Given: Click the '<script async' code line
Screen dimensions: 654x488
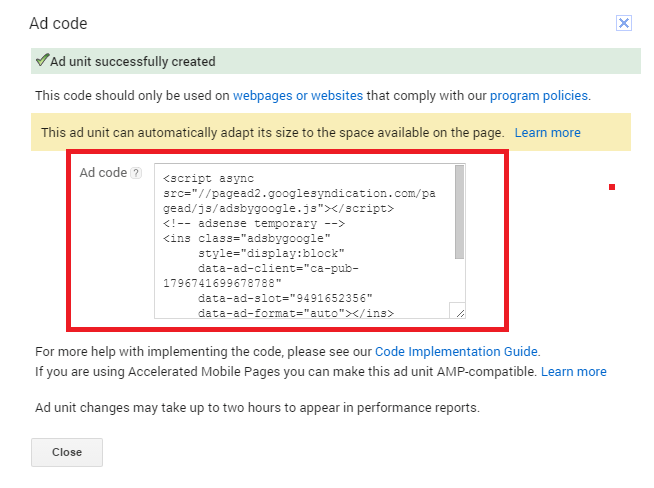Looking at the screenshot, I should tap(208, 179).
